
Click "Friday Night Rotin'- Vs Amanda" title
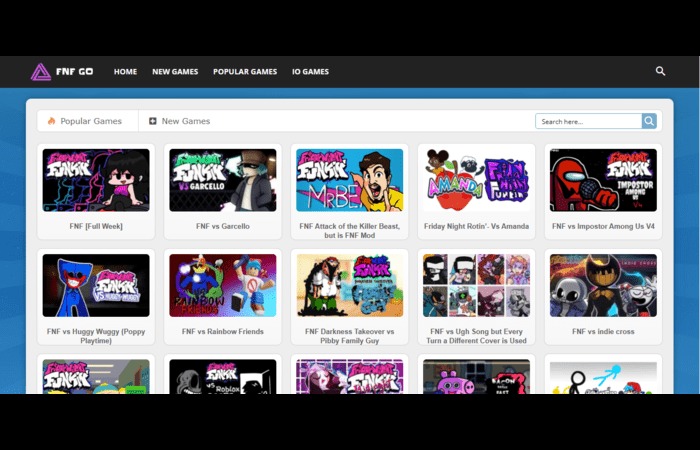476,226
